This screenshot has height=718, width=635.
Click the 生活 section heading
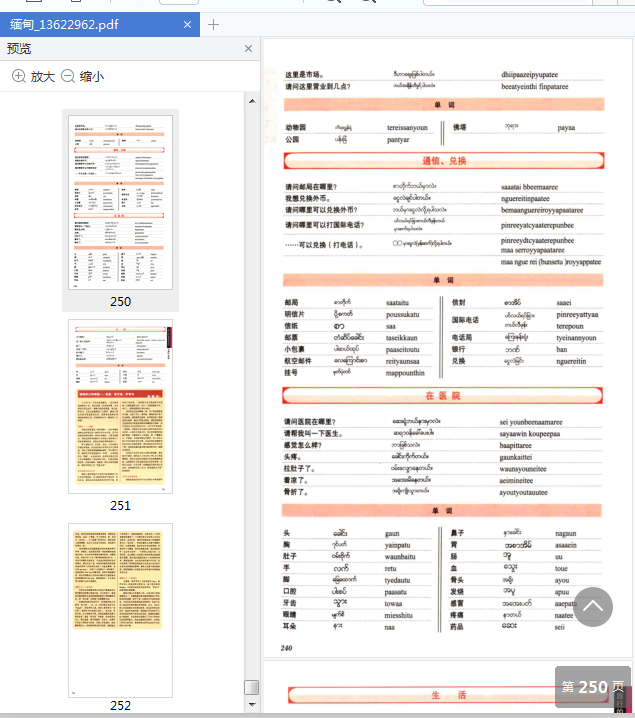pyautogui.click(x=449, y=695)
